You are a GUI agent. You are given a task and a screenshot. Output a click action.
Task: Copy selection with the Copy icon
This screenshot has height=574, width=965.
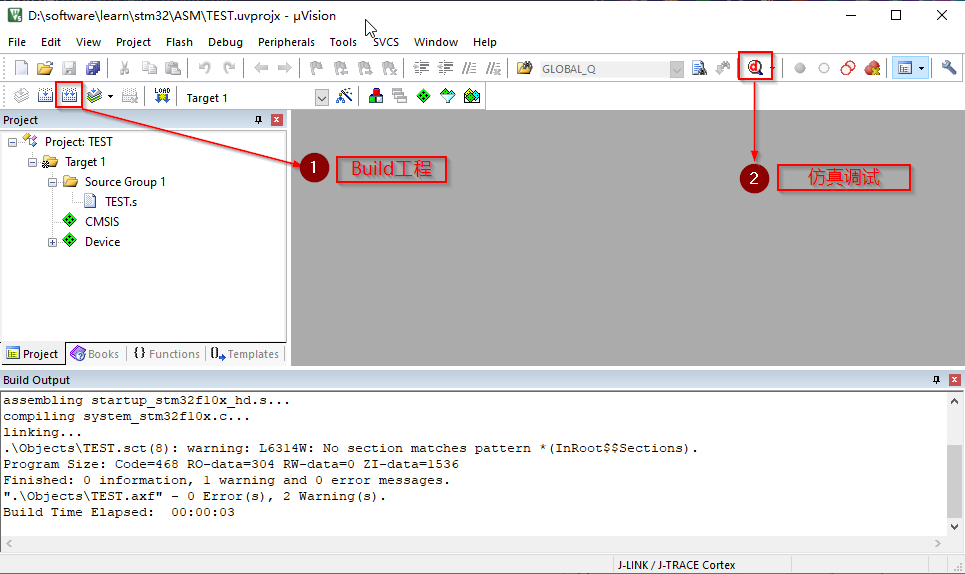tap(149, 68)
